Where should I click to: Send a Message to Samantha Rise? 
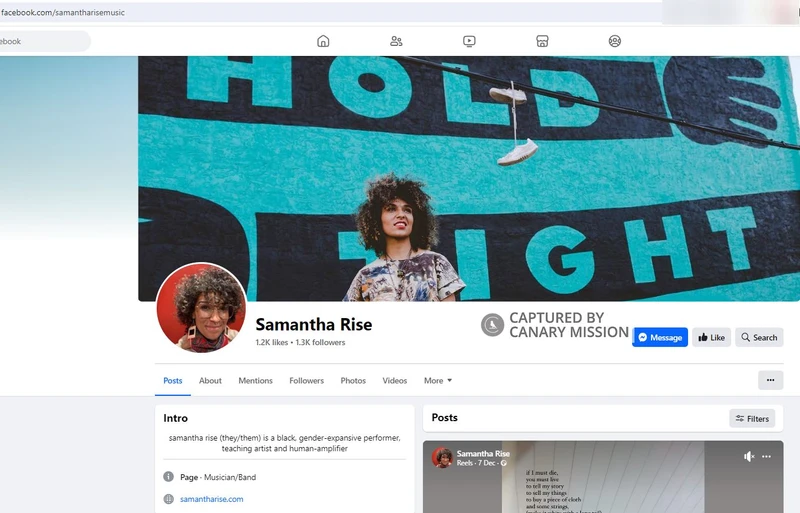click(x=660, y=337)
